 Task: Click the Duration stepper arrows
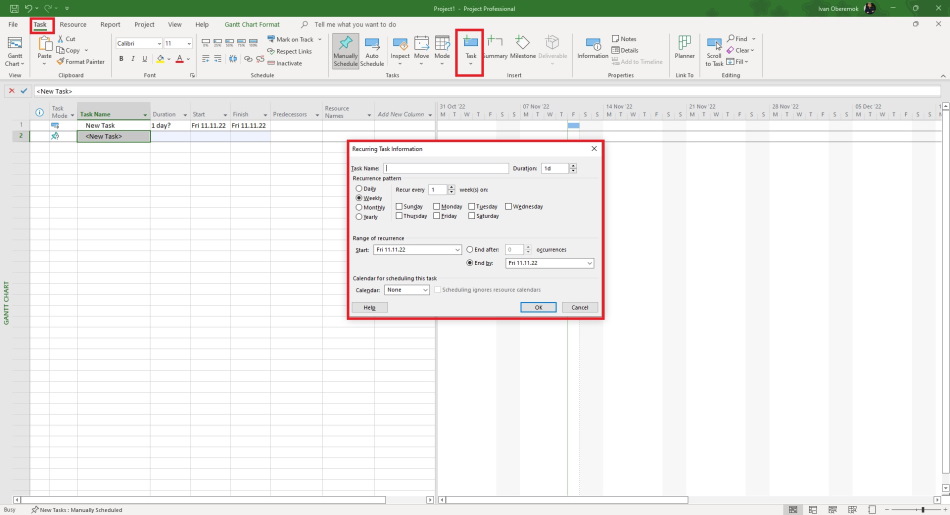point(573,168)
